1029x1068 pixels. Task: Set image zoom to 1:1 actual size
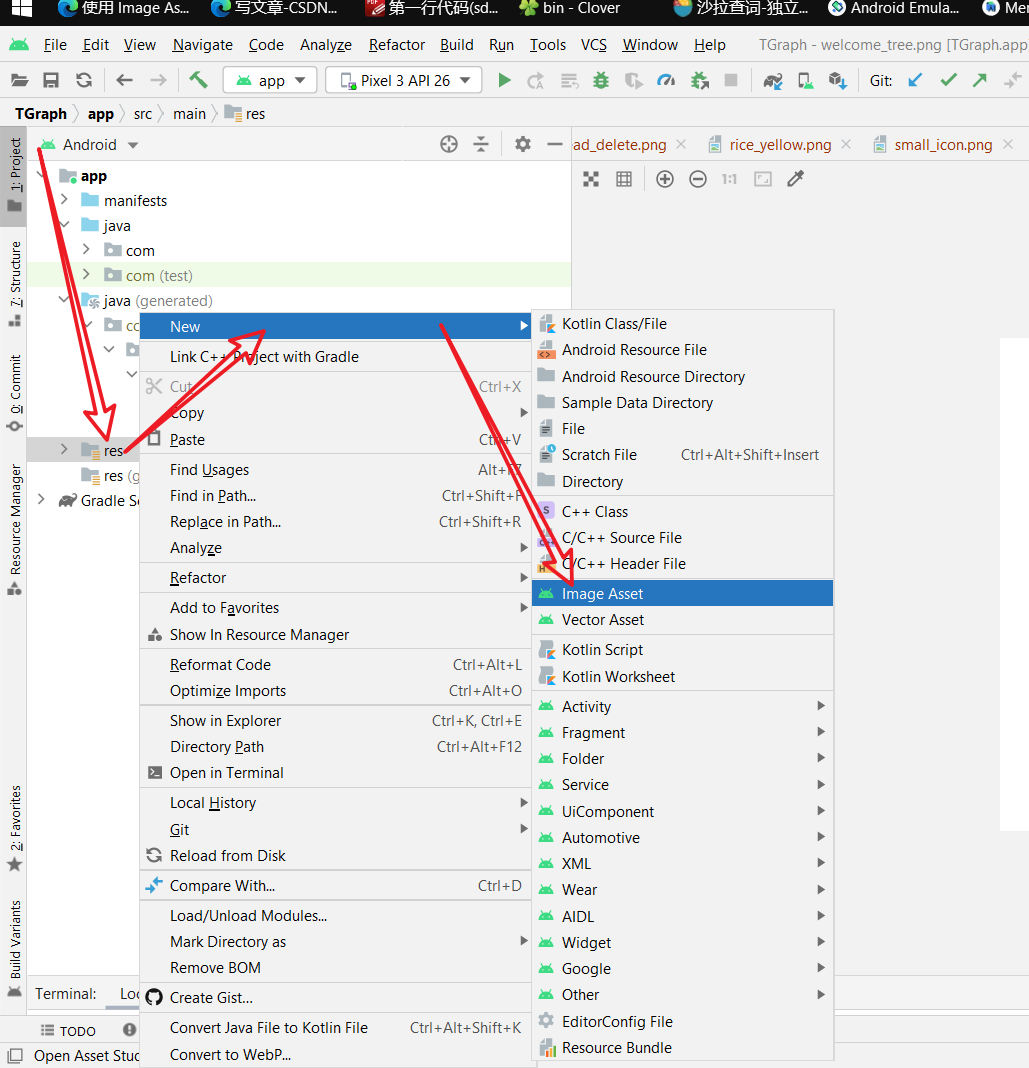point(729,178)
